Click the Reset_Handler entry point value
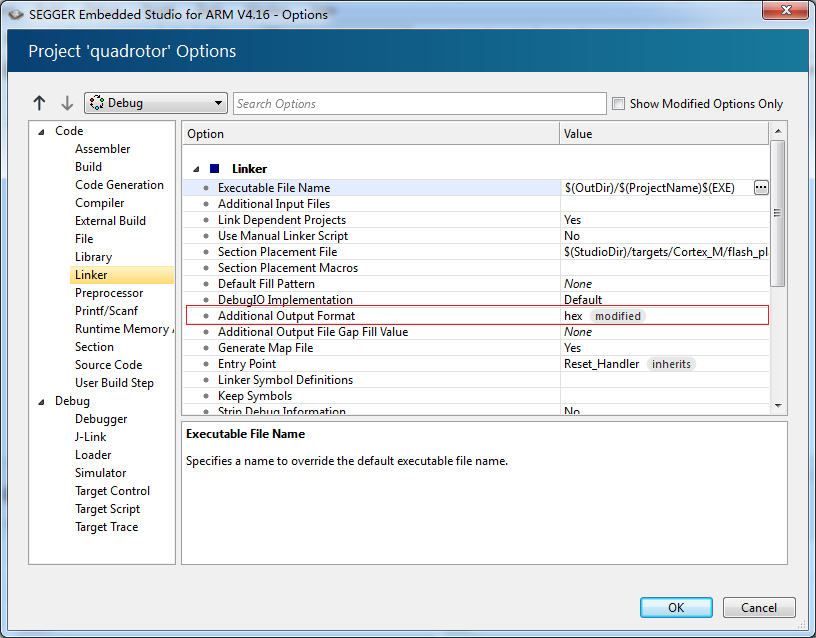The image size is (816, 638). point(602,364)
